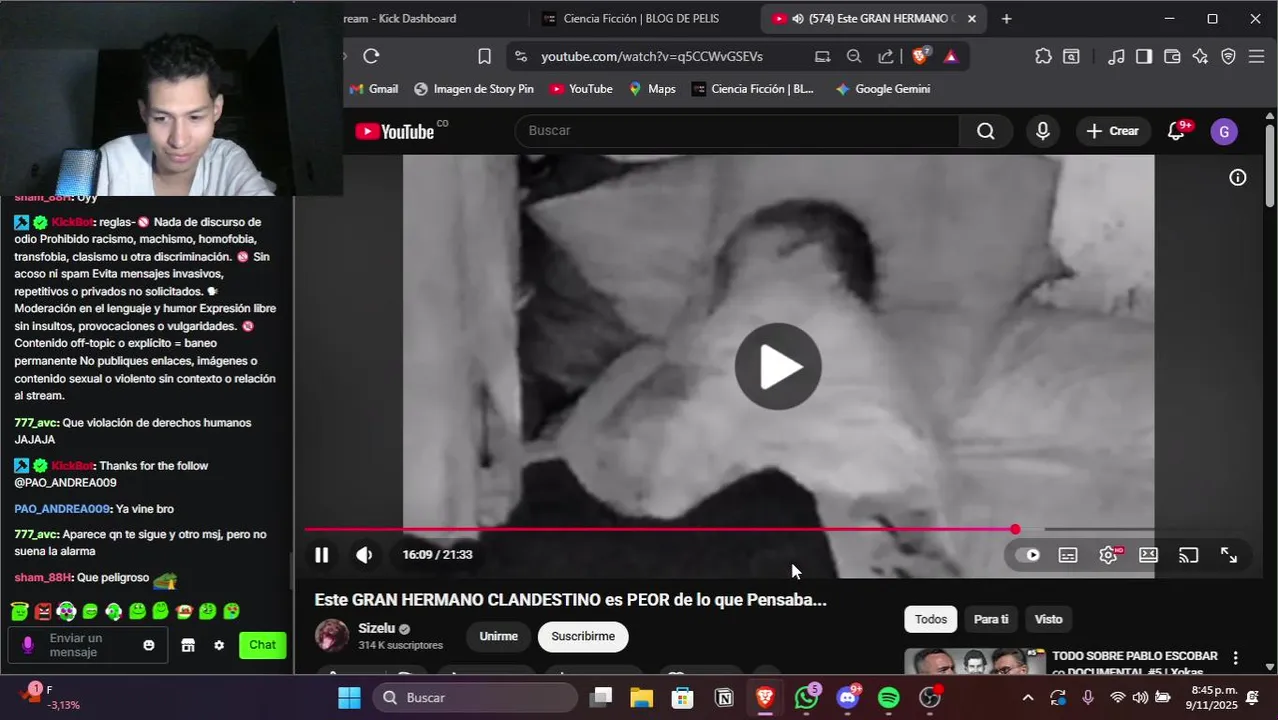This screenshot has height=720, width=1278.
Task: Click the YouTube Buscar search field
Action: 737,131
